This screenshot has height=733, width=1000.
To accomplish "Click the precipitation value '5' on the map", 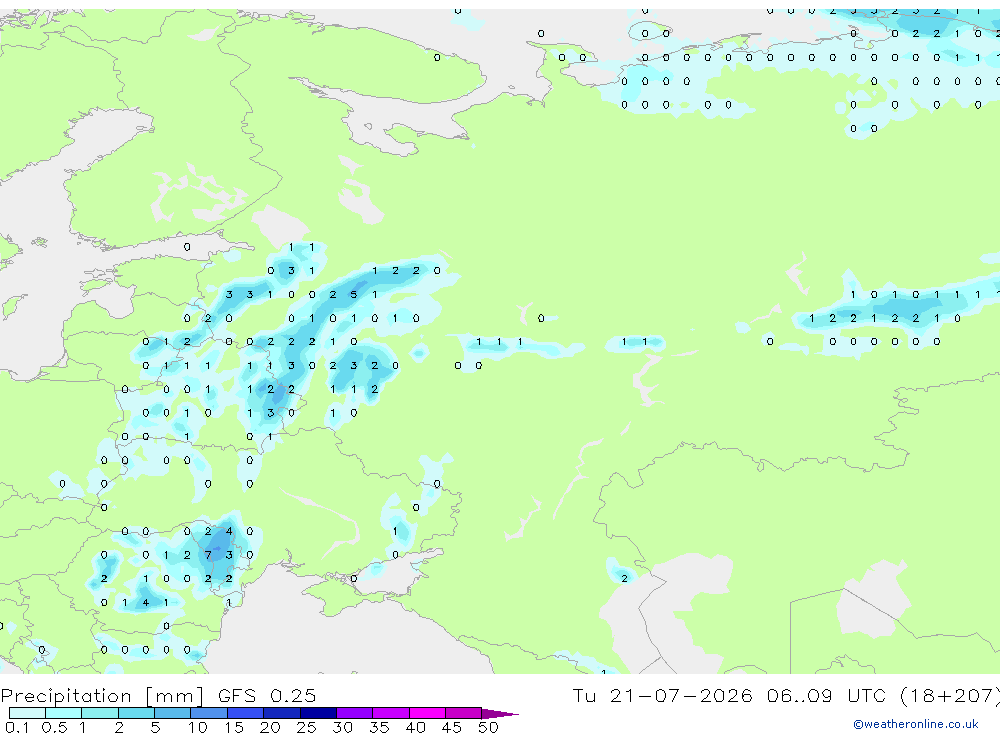I will pos(353,295).
